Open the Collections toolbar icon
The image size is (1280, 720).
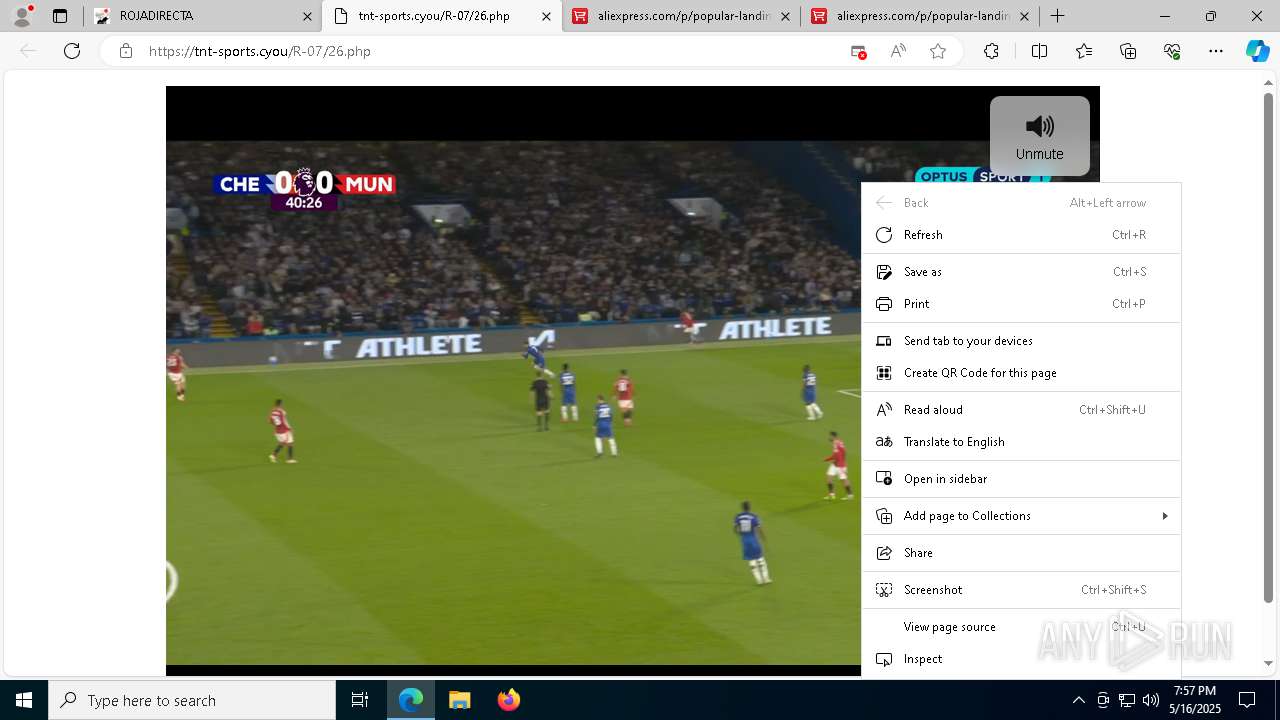pyautogui.click(x=1128, y=51)
